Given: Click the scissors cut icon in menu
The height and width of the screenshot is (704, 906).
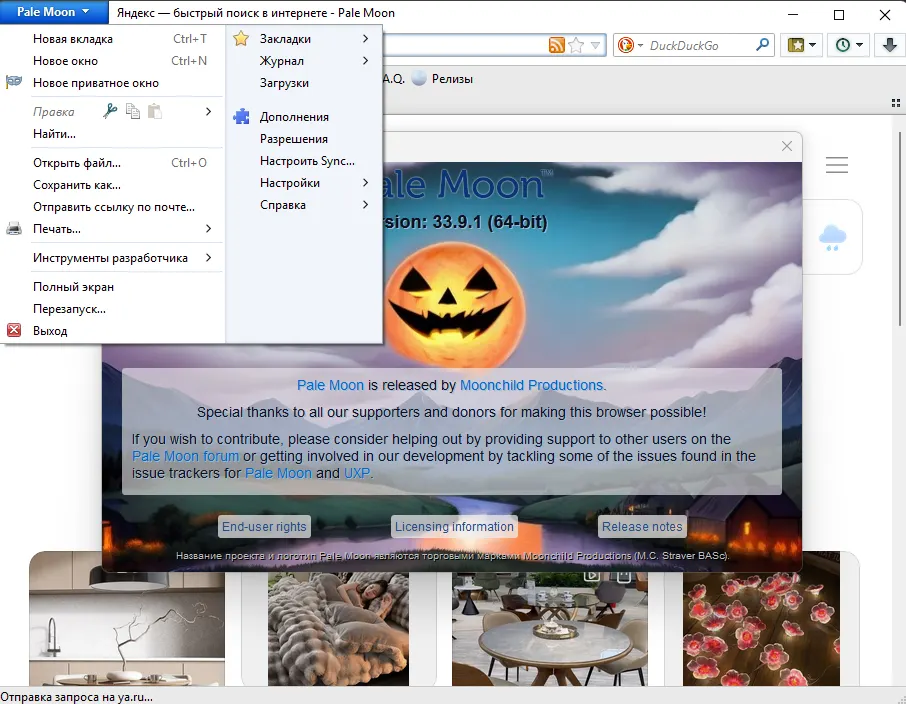Looking at the screenshot, I should pos(110,112).
